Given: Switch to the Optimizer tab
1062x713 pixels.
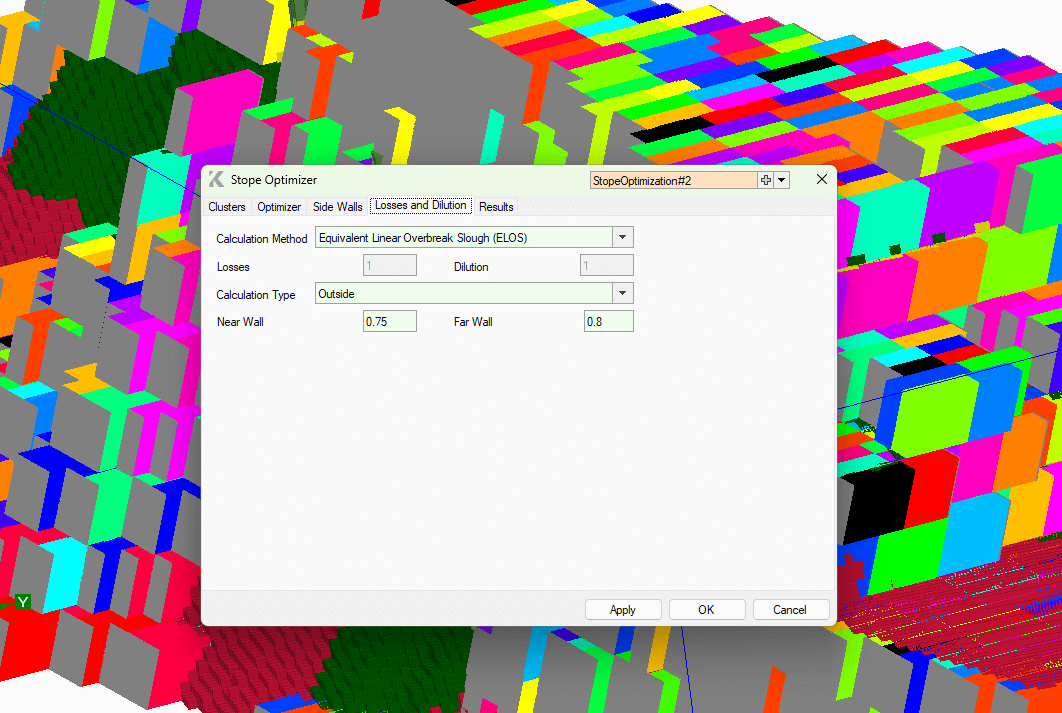Looking at the screenshot, I should point(278,207).
